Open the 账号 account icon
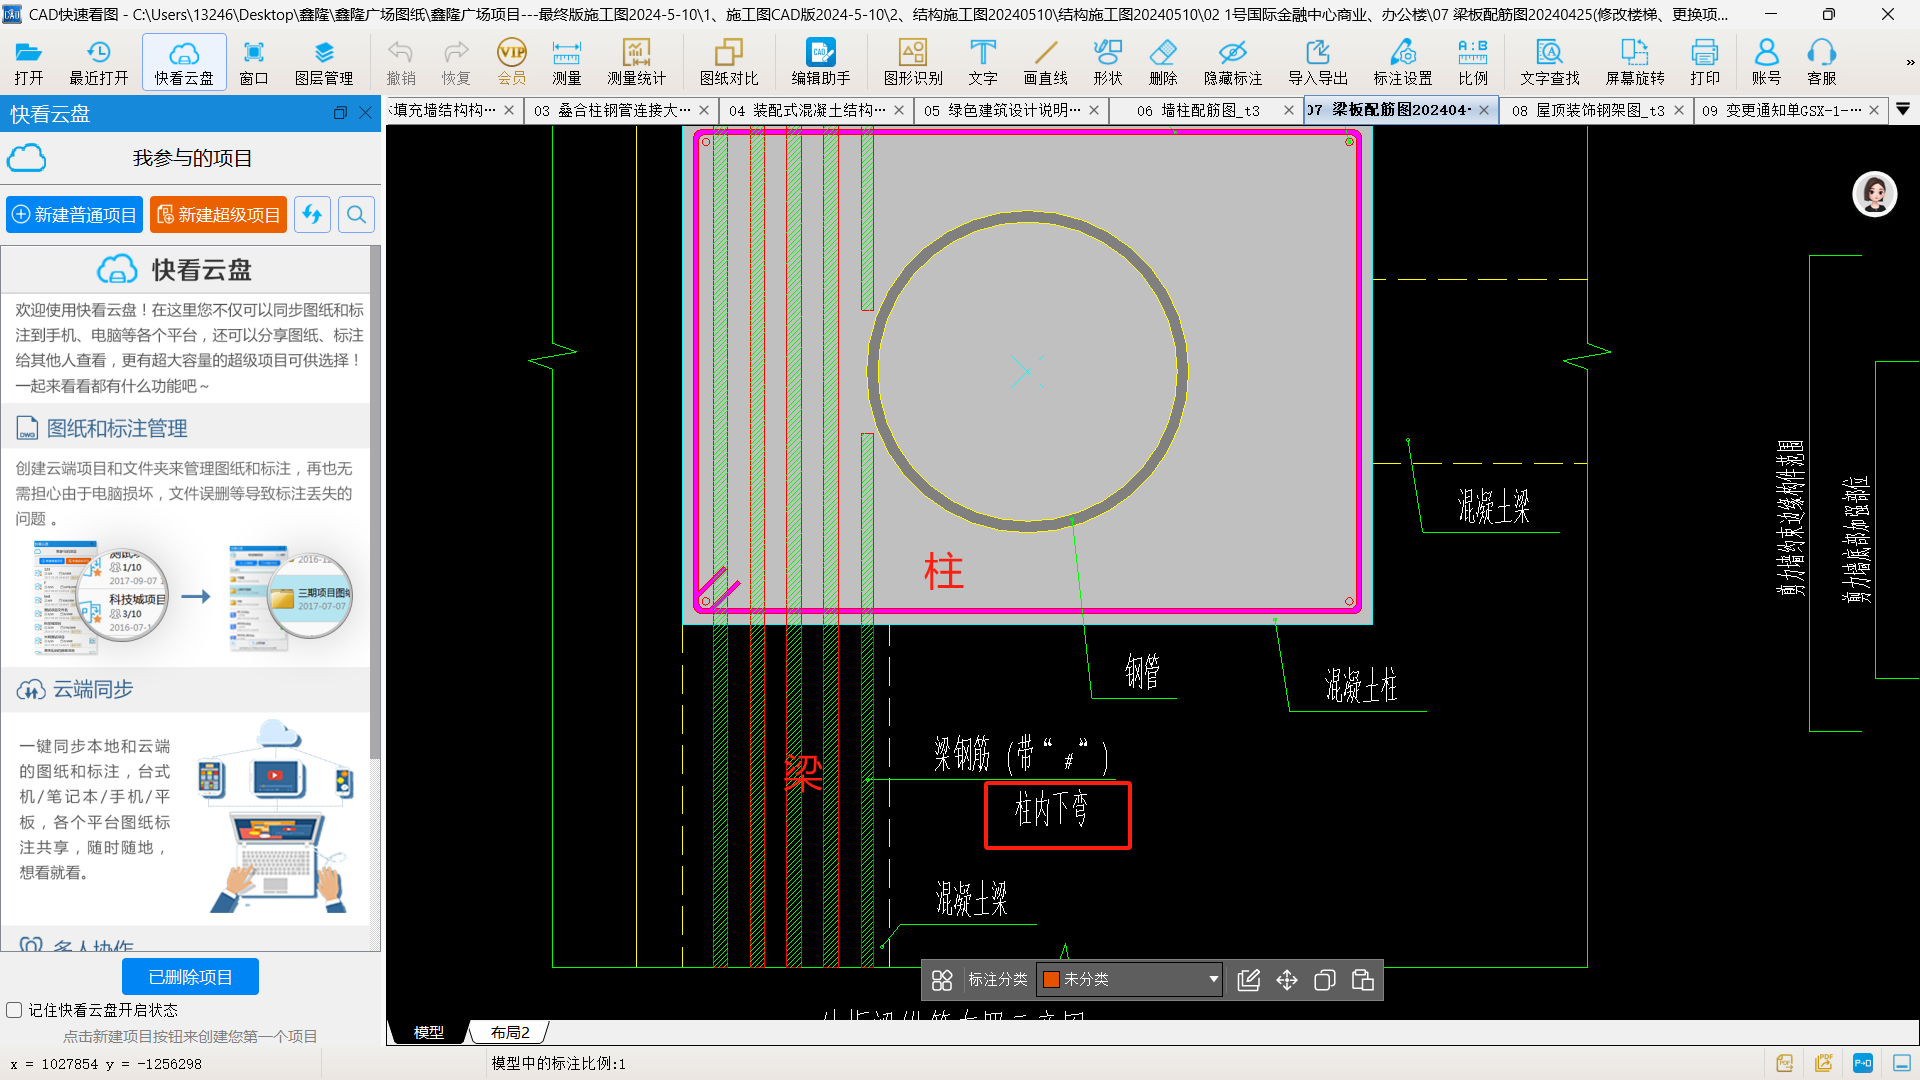Image resolution: width=1920 pixels, height=1080 pixels. coord(1766,62)
